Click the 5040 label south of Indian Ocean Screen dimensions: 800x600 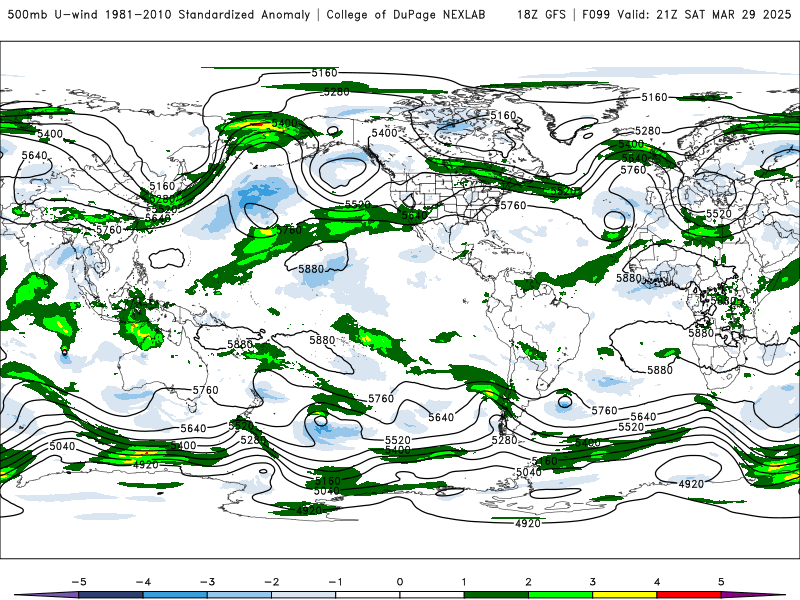pos(62,446)
